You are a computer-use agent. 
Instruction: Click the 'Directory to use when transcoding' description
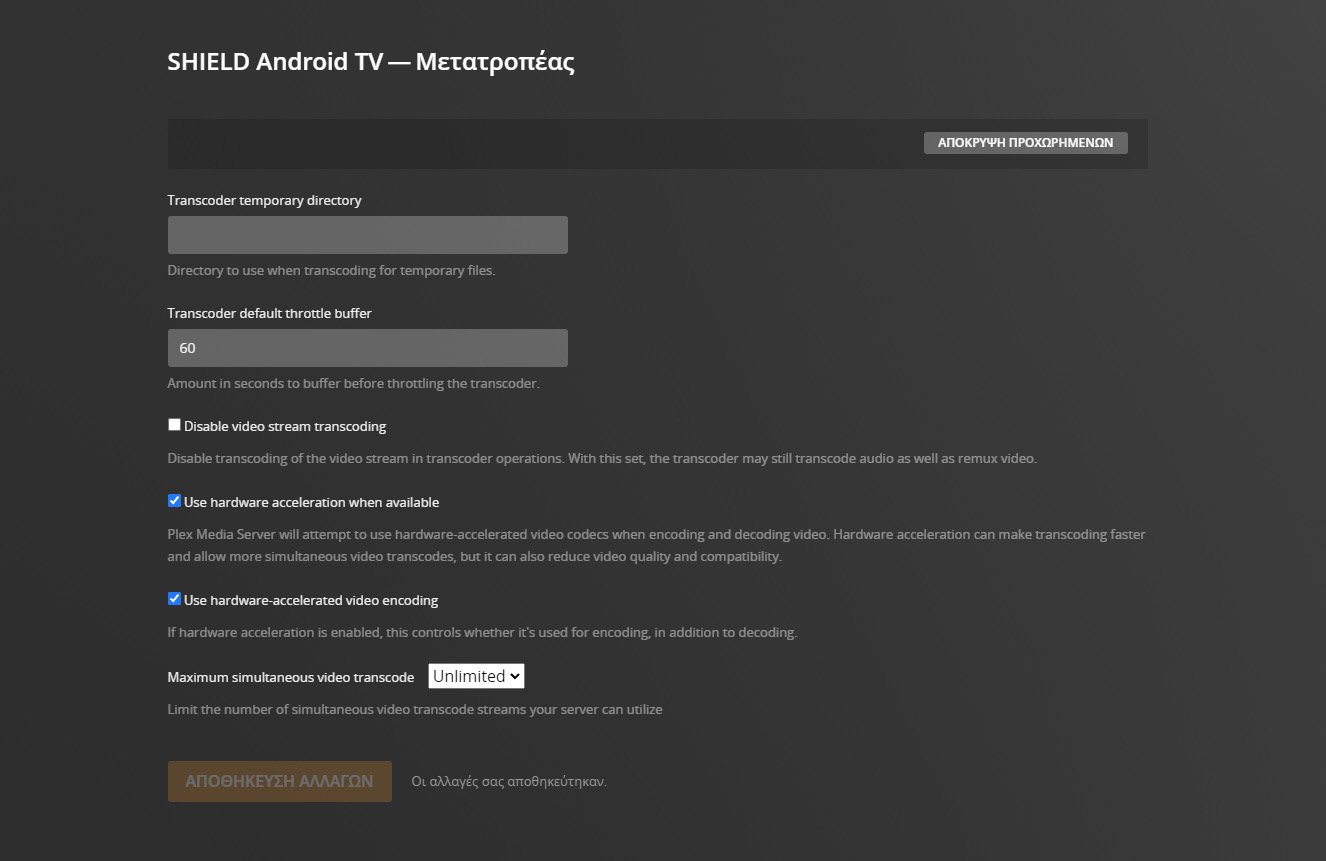pyautogui.click(x=331, y=270)
